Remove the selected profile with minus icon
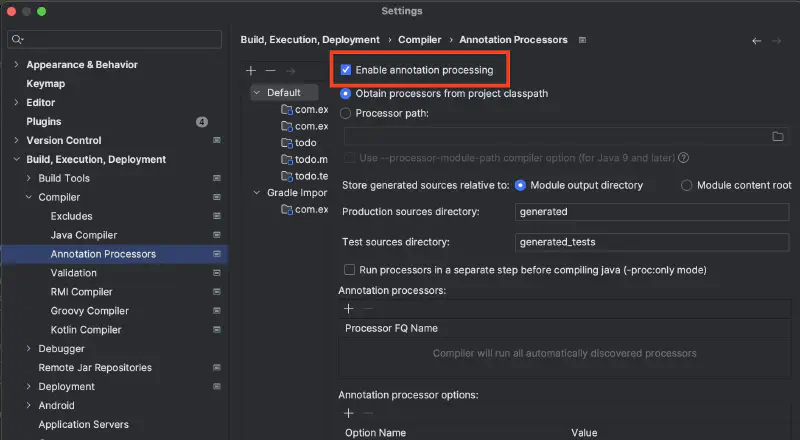Screen dimensions: 800x440 click(x=270, y=70)
